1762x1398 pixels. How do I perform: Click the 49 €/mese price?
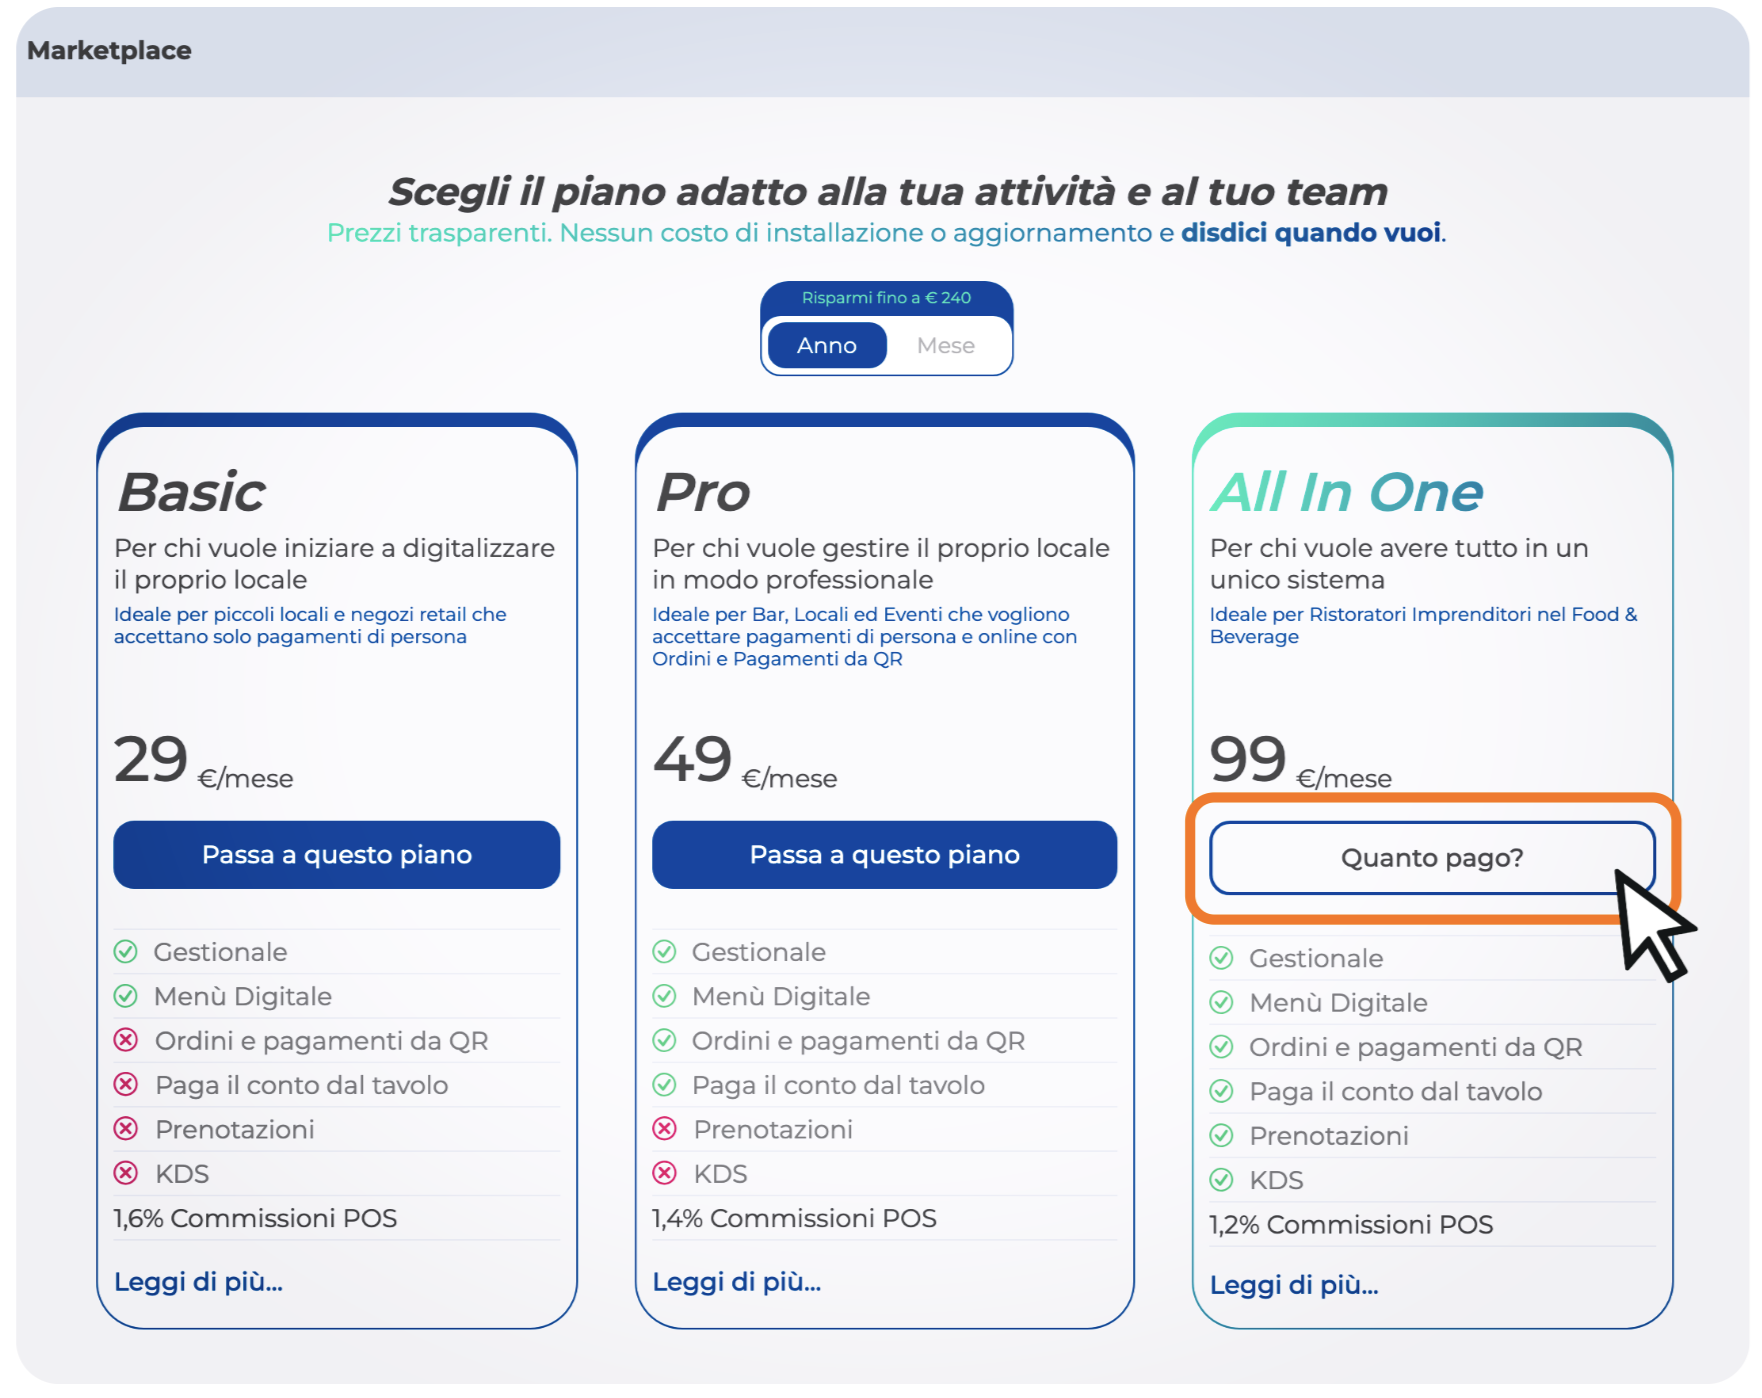(745, 761)
